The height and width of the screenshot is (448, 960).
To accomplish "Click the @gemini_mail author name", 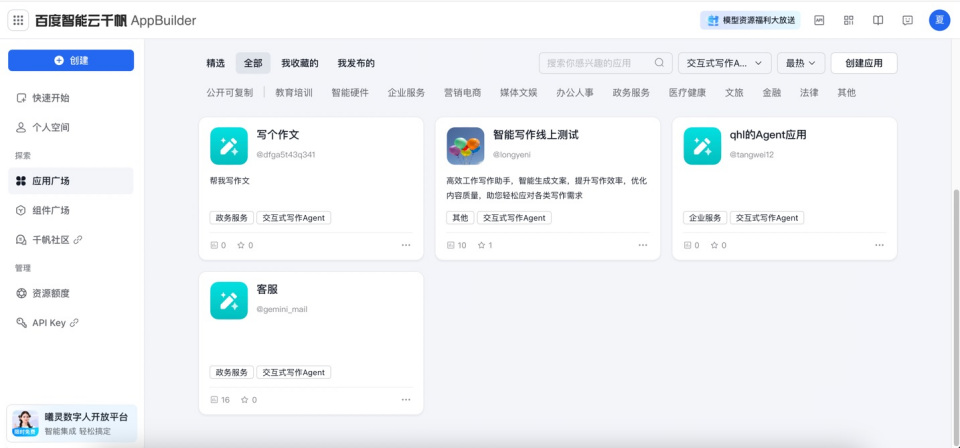I will point(282,310).
